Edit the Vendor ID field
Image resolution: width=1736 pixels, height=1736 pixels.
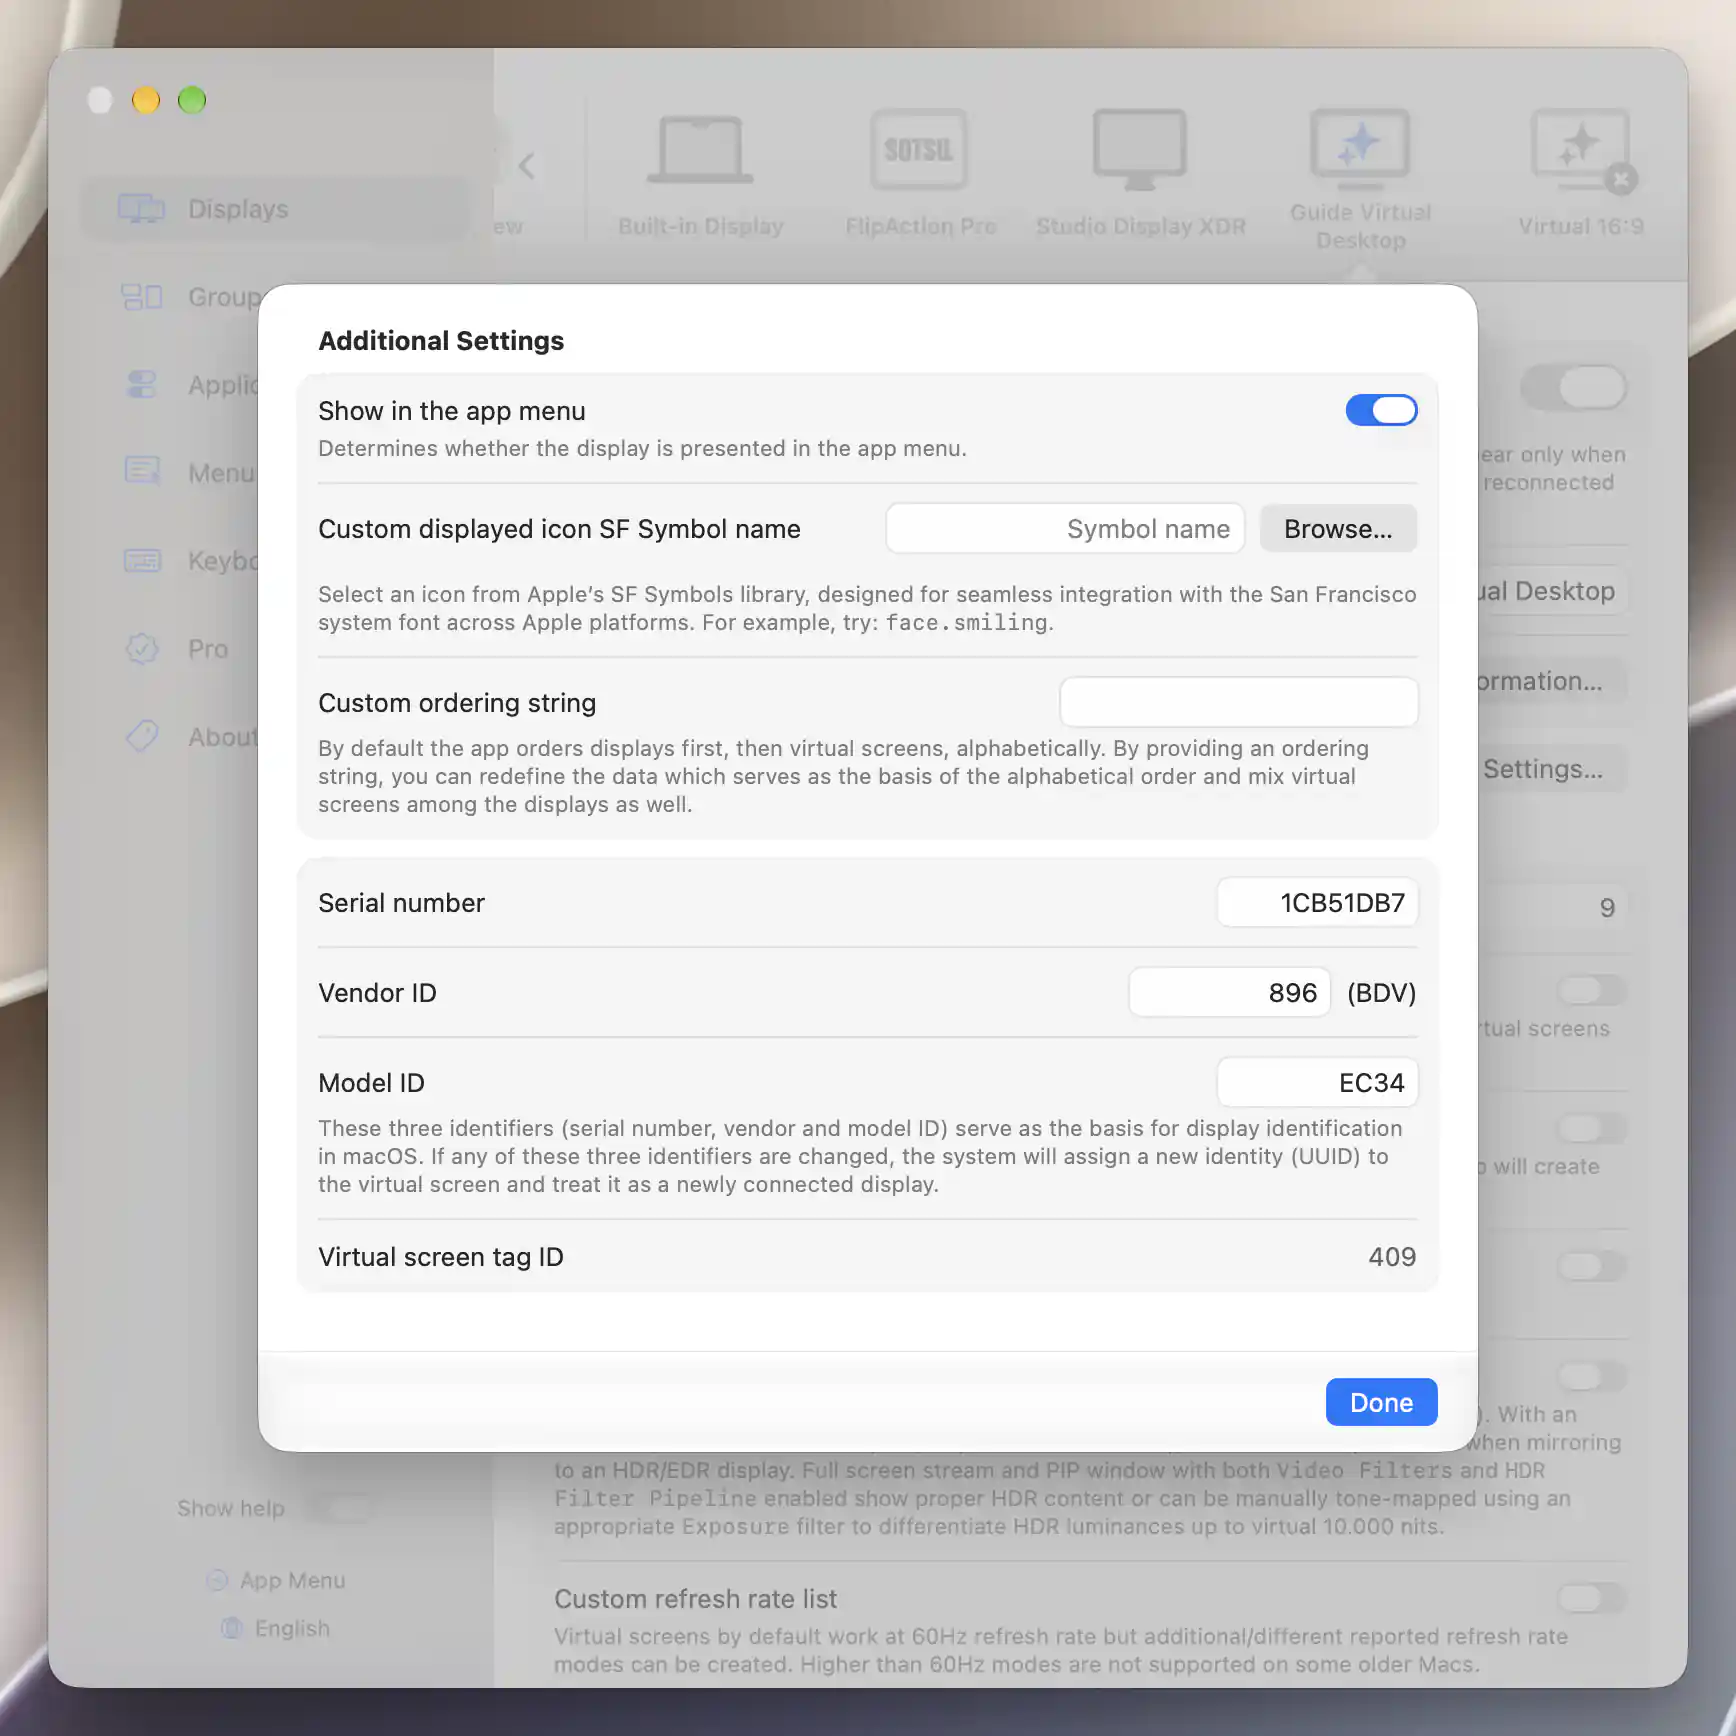1229,992
